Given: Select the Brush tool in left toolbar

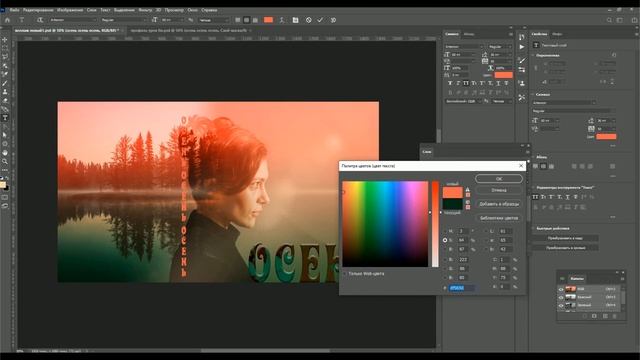Looking at the screenshot, I should click(5, 83).
